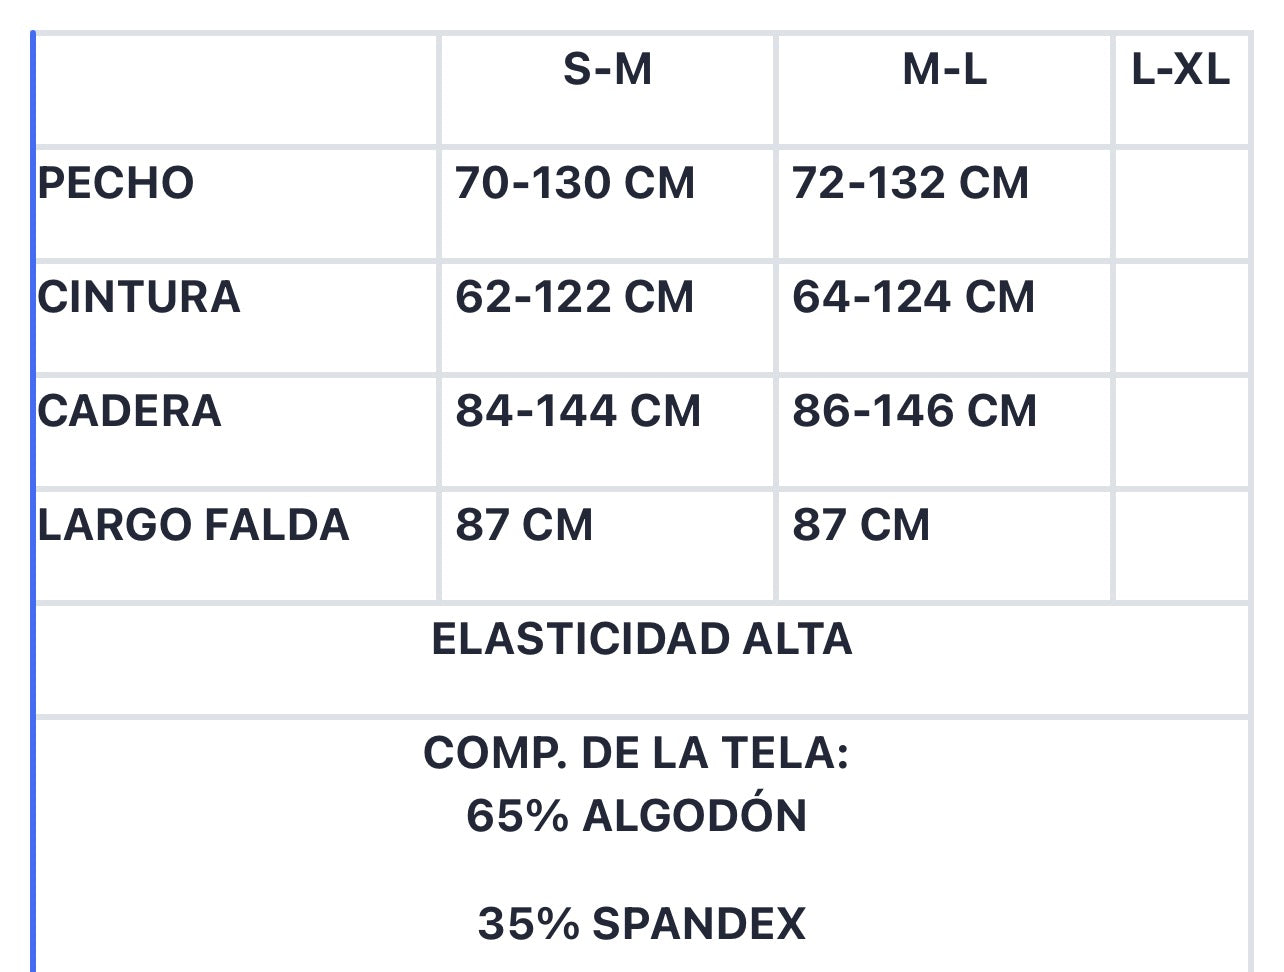Select the 65% ALGODÓN text
1284x972 pixels.
(636, 816)
